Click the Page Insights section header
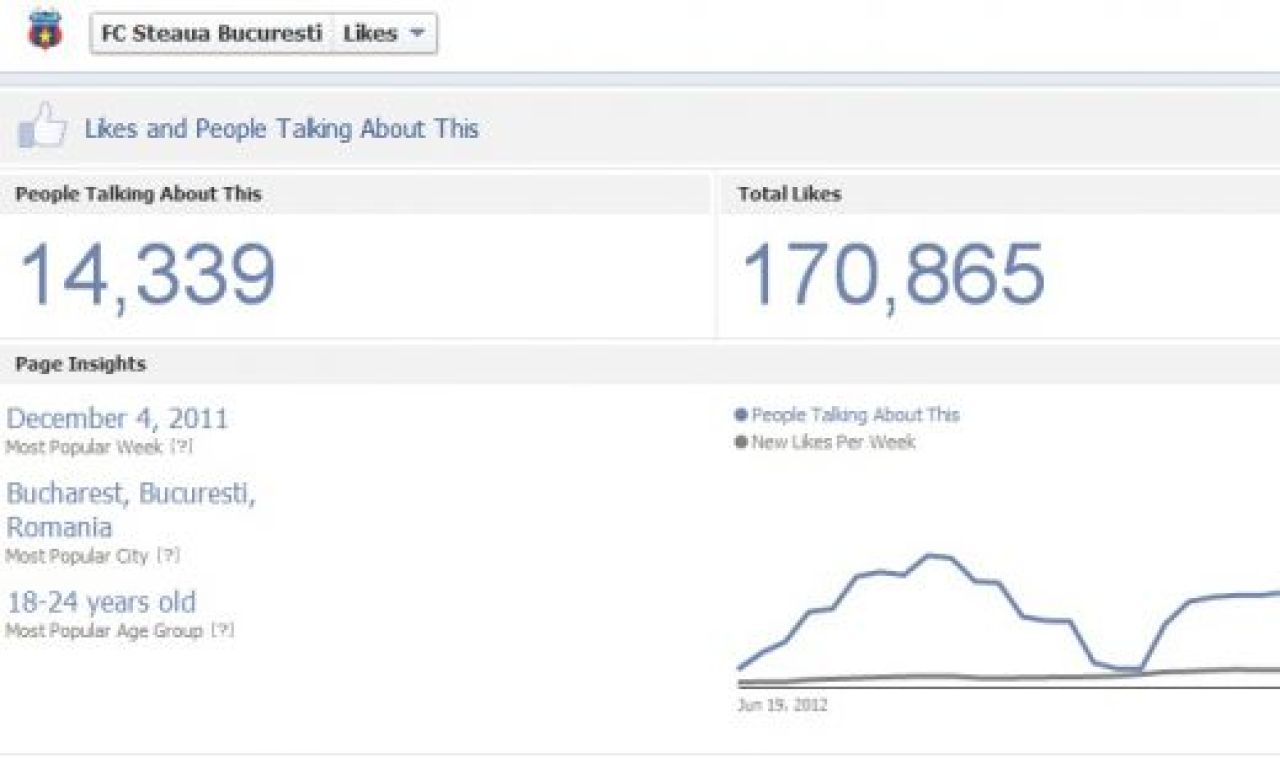The width and height of the screenshot is (1280, 758). point(81,364)
